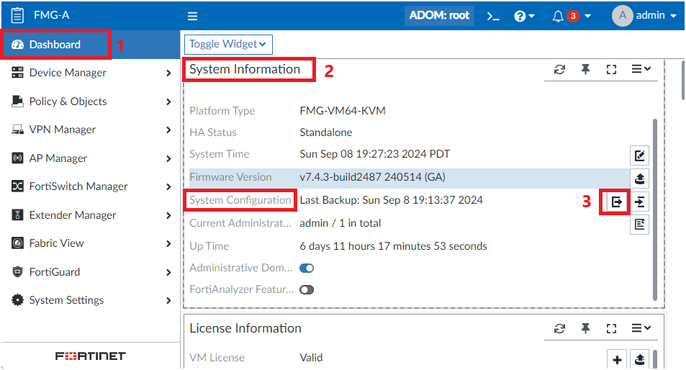Open Fabric View from the sidebar
The image size is (686, 370).
[x=90, y=243]
